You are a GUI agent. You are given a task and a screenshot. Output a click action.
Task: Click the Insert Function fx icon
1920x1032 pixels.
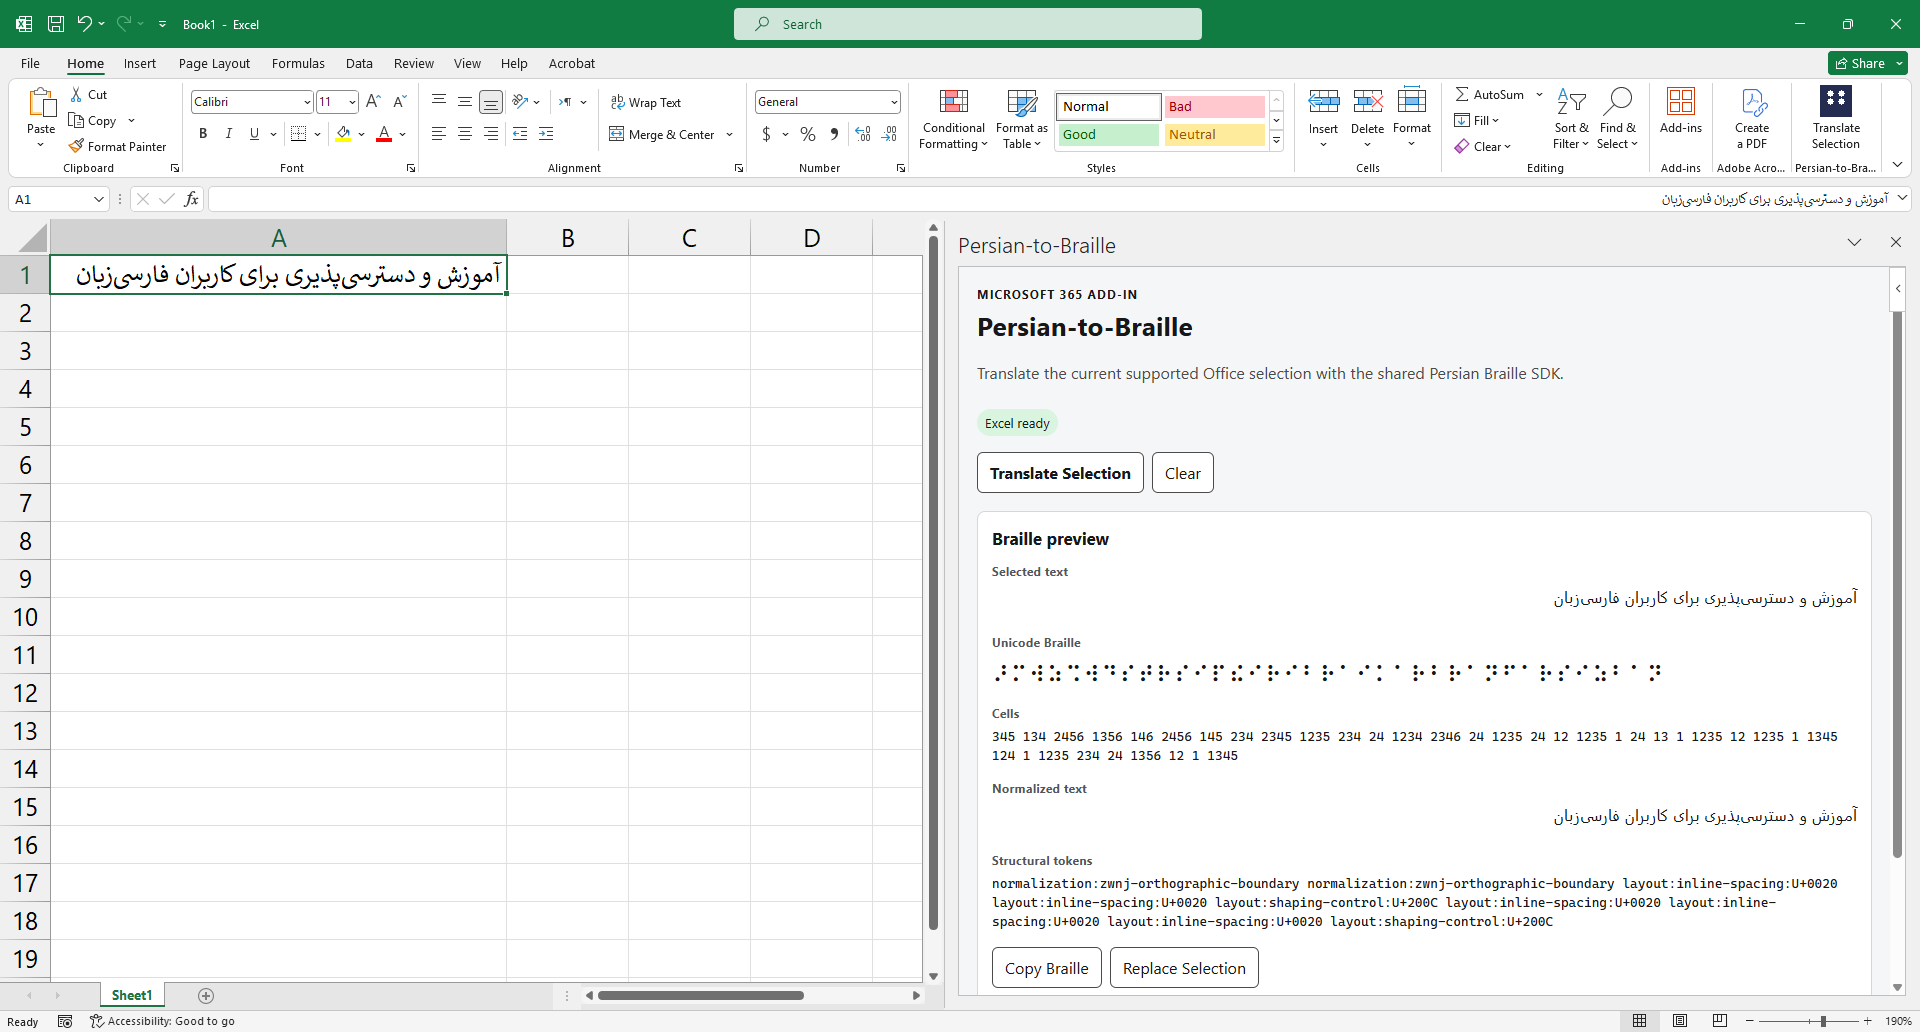click(x=191, y=199)
